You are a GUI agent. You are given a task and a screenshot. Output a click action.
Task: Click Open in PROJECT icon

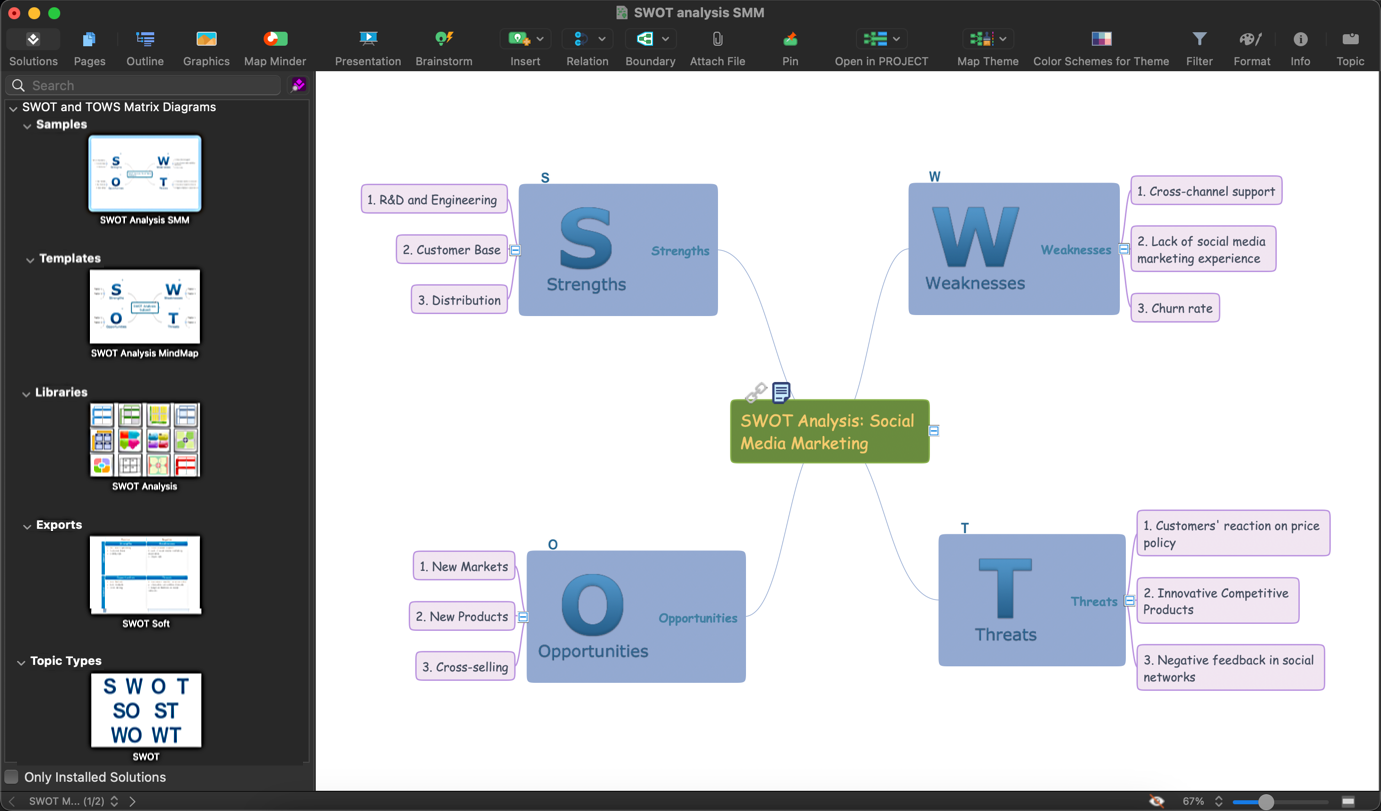(x=875, y=39)
